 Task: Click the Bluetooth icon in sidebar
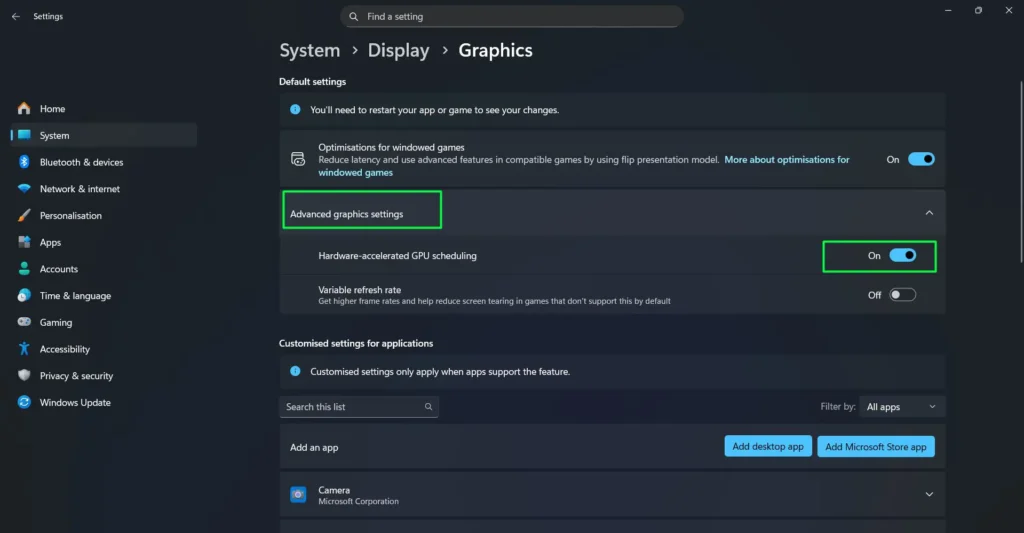pyautogui.click(x=24, y=162)
